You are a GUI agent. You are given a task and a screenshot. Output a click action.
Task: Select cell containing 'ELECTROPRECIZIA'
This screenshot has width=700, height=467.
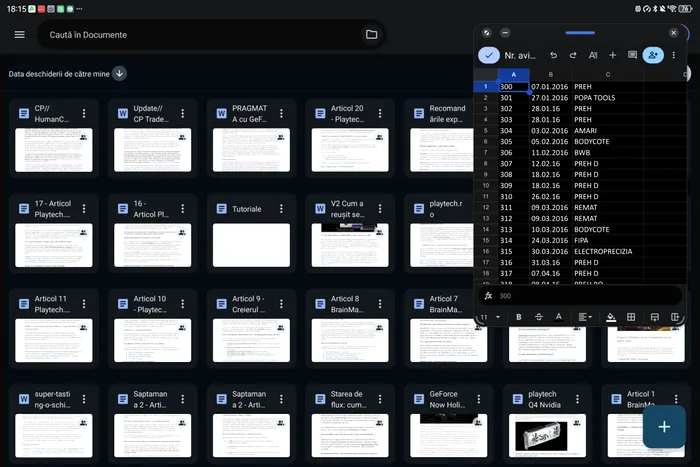tap(608, 251)
